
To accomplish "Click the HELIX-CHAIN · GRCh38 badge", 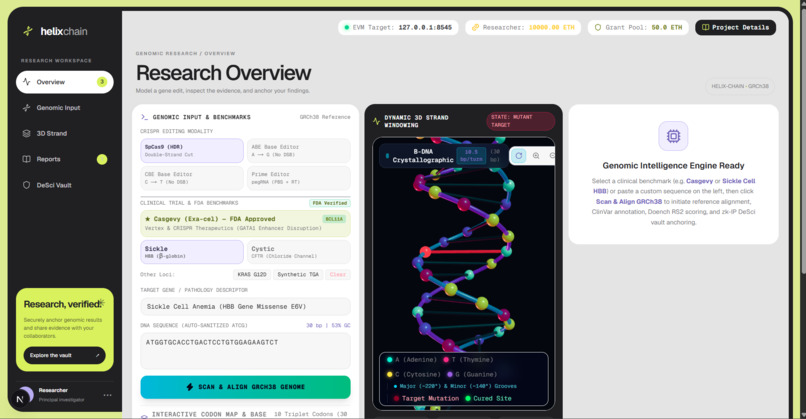I will coord(740,86).
